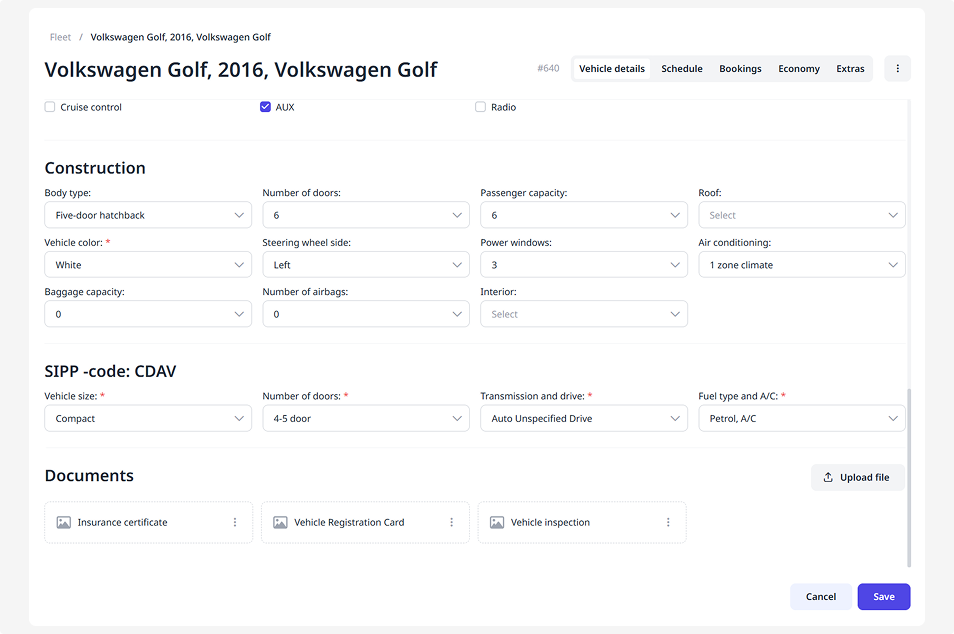This screenshot has height=634, width=954.
Task: Go to the Economy tab
Action: [x=798, y=69]
